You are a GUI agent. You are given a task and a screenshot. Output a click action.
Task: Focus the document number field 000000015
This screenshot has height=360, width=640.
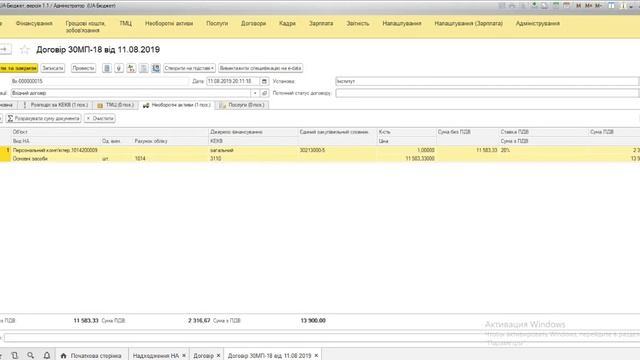(x=100, y=81)
